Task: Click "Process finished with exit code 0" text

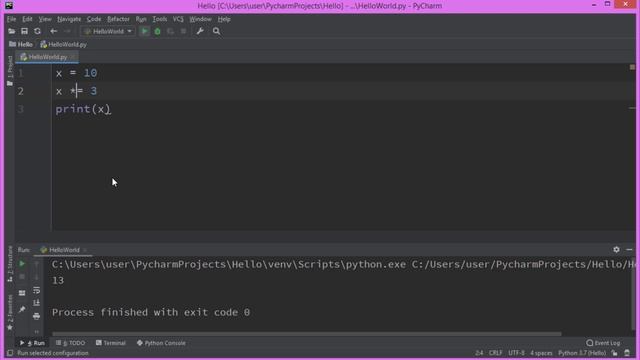Action: click(x=151, y=312)
